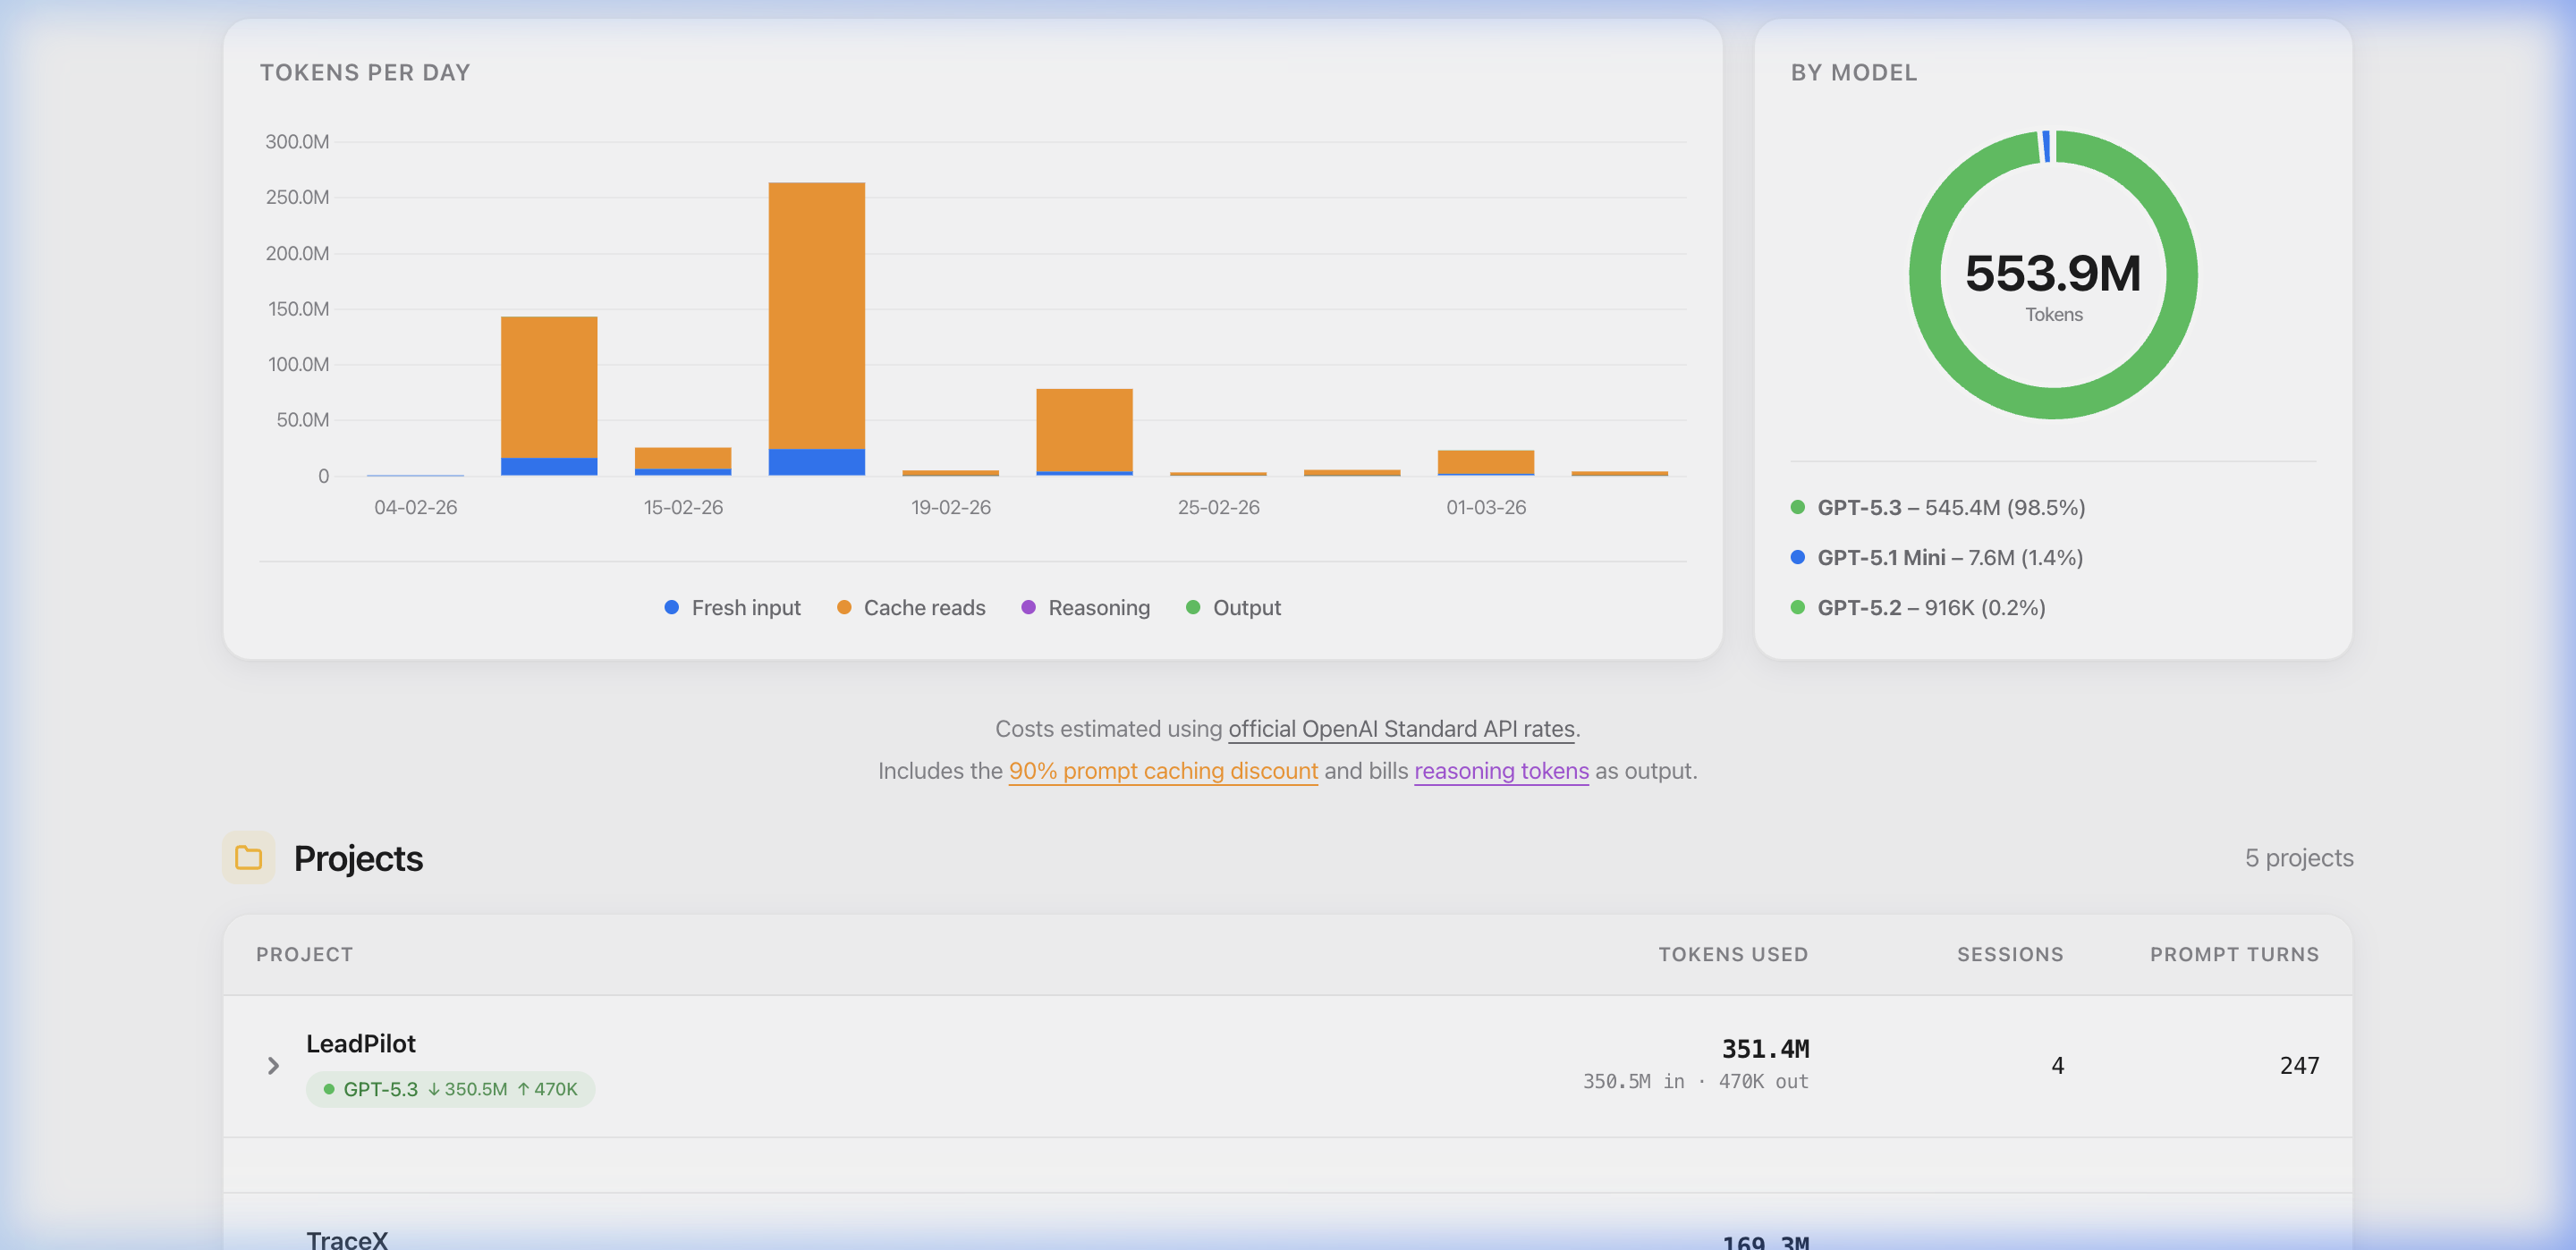This screenshot has width=2576, height=1250.
Task: Sort by Prompt Turns column header
Action: tap(2233, 954)
